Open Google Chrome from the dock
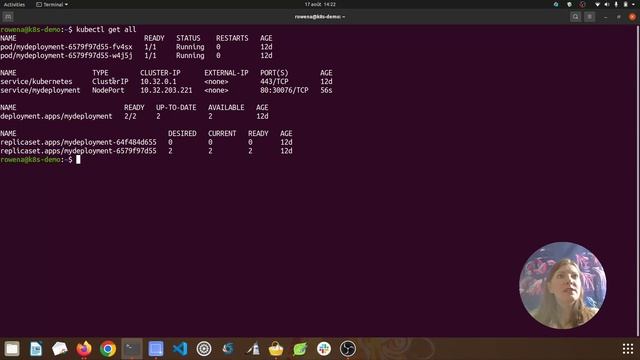640x360 pixels. (108, 349)
